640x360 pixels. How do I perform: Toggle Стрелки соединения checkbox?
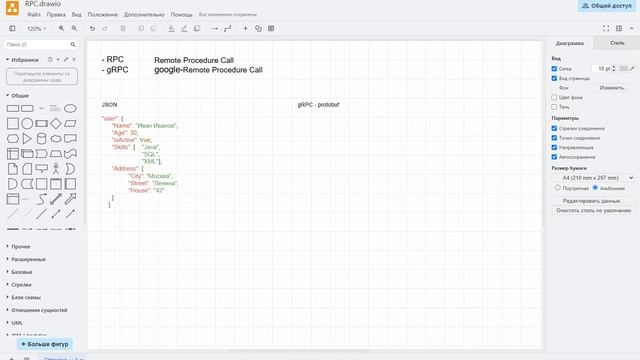pyautogui.click(x=554, y=128)
